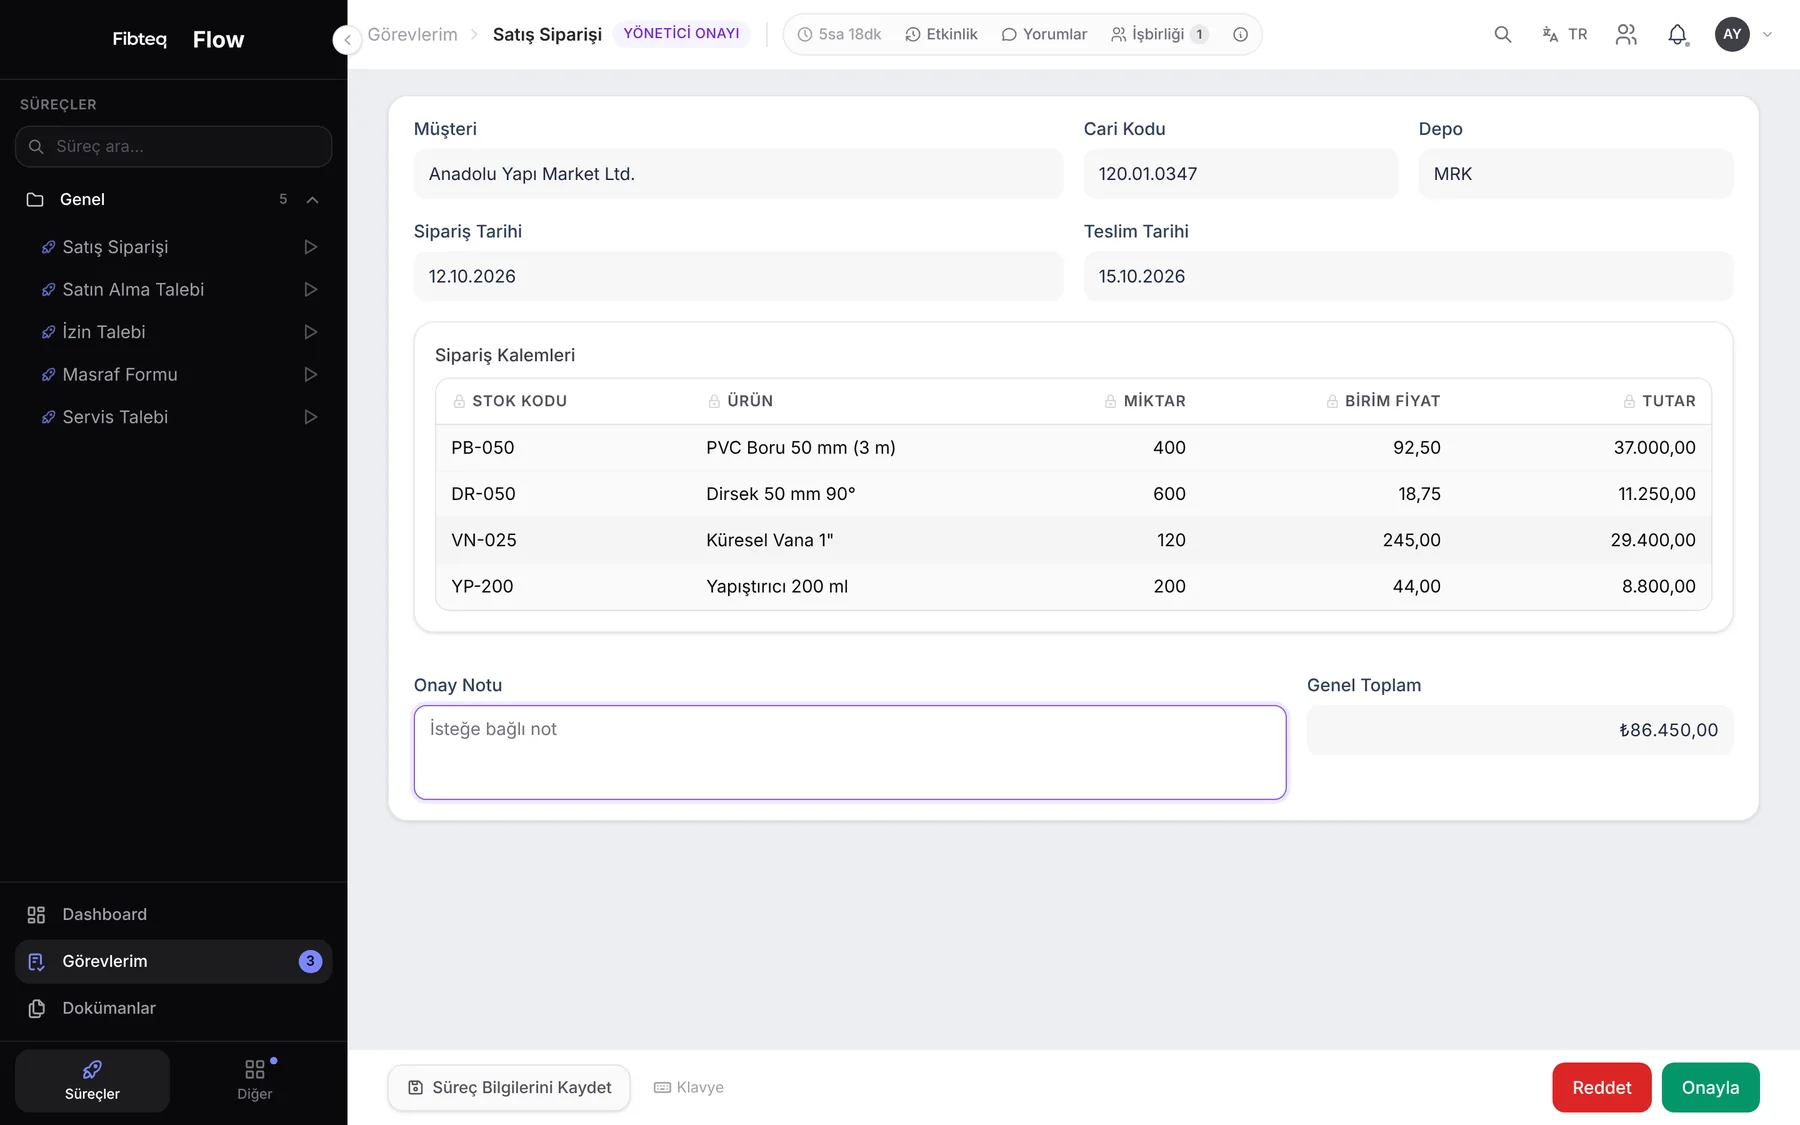Select the Satış Siparişi process item
Image resolution: width=1800 pixels, height=1125 pixels.
pos(115,247)
